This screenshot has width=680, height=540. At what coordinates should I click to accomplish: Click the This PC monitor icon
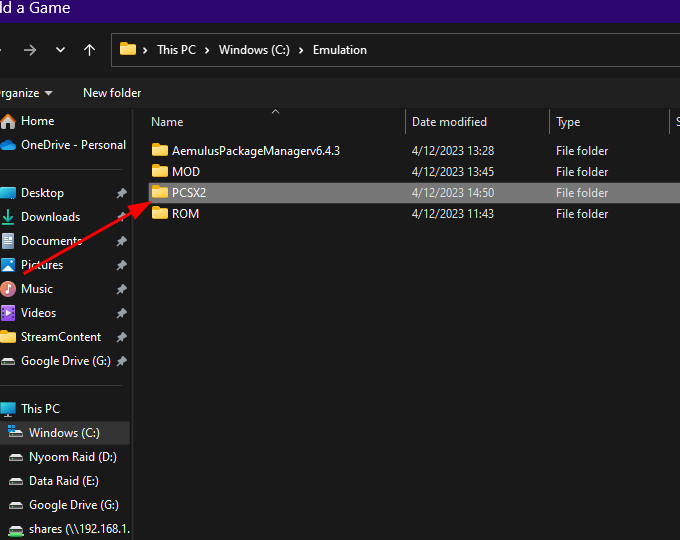(x=8, y=409)
